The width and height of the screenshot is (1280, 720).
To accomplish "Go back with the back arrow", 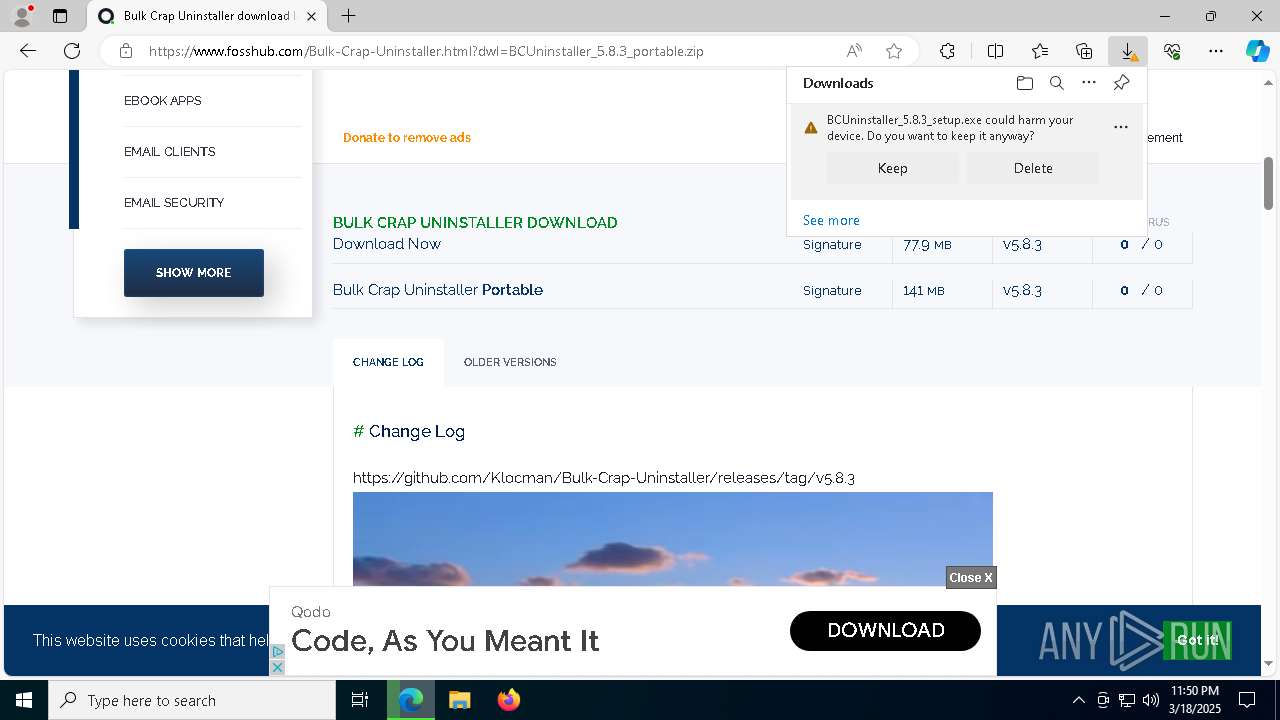I will 28,51.
